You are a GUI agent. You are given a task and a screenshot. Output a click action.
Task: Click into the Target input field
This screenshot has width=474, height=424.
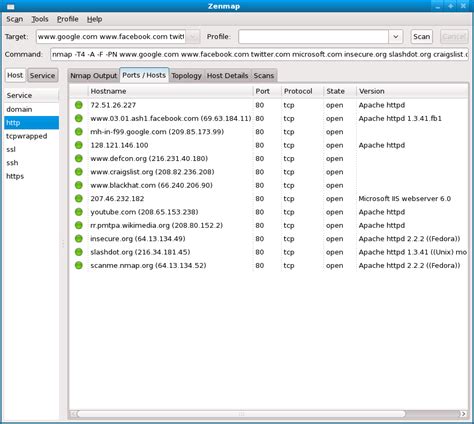click(111, 37)
